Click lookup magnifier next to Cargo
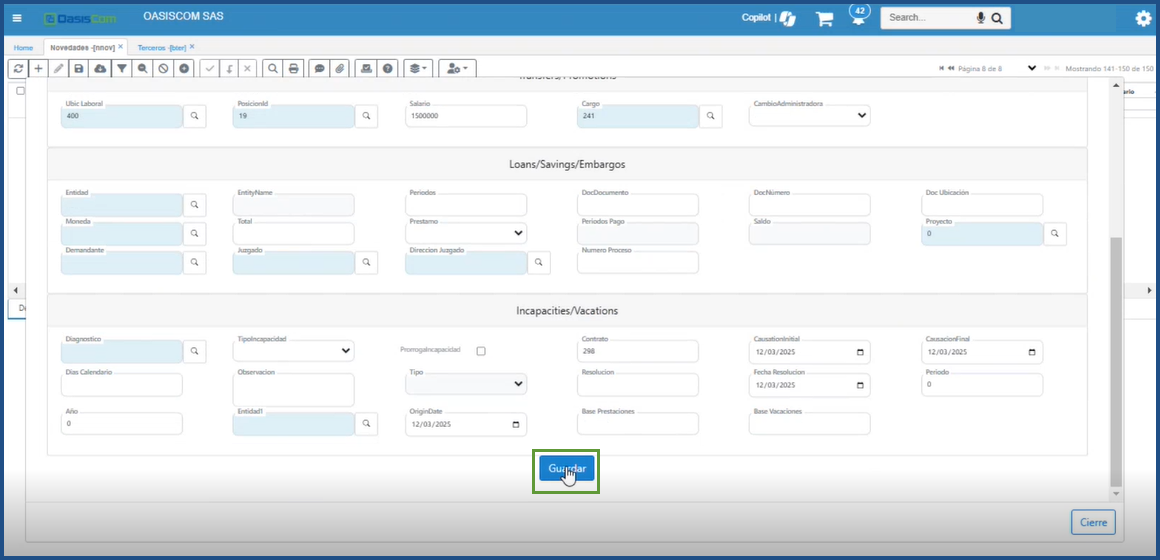The width and height of the screenshot is (1160, 560). click(x=710, y=116)
